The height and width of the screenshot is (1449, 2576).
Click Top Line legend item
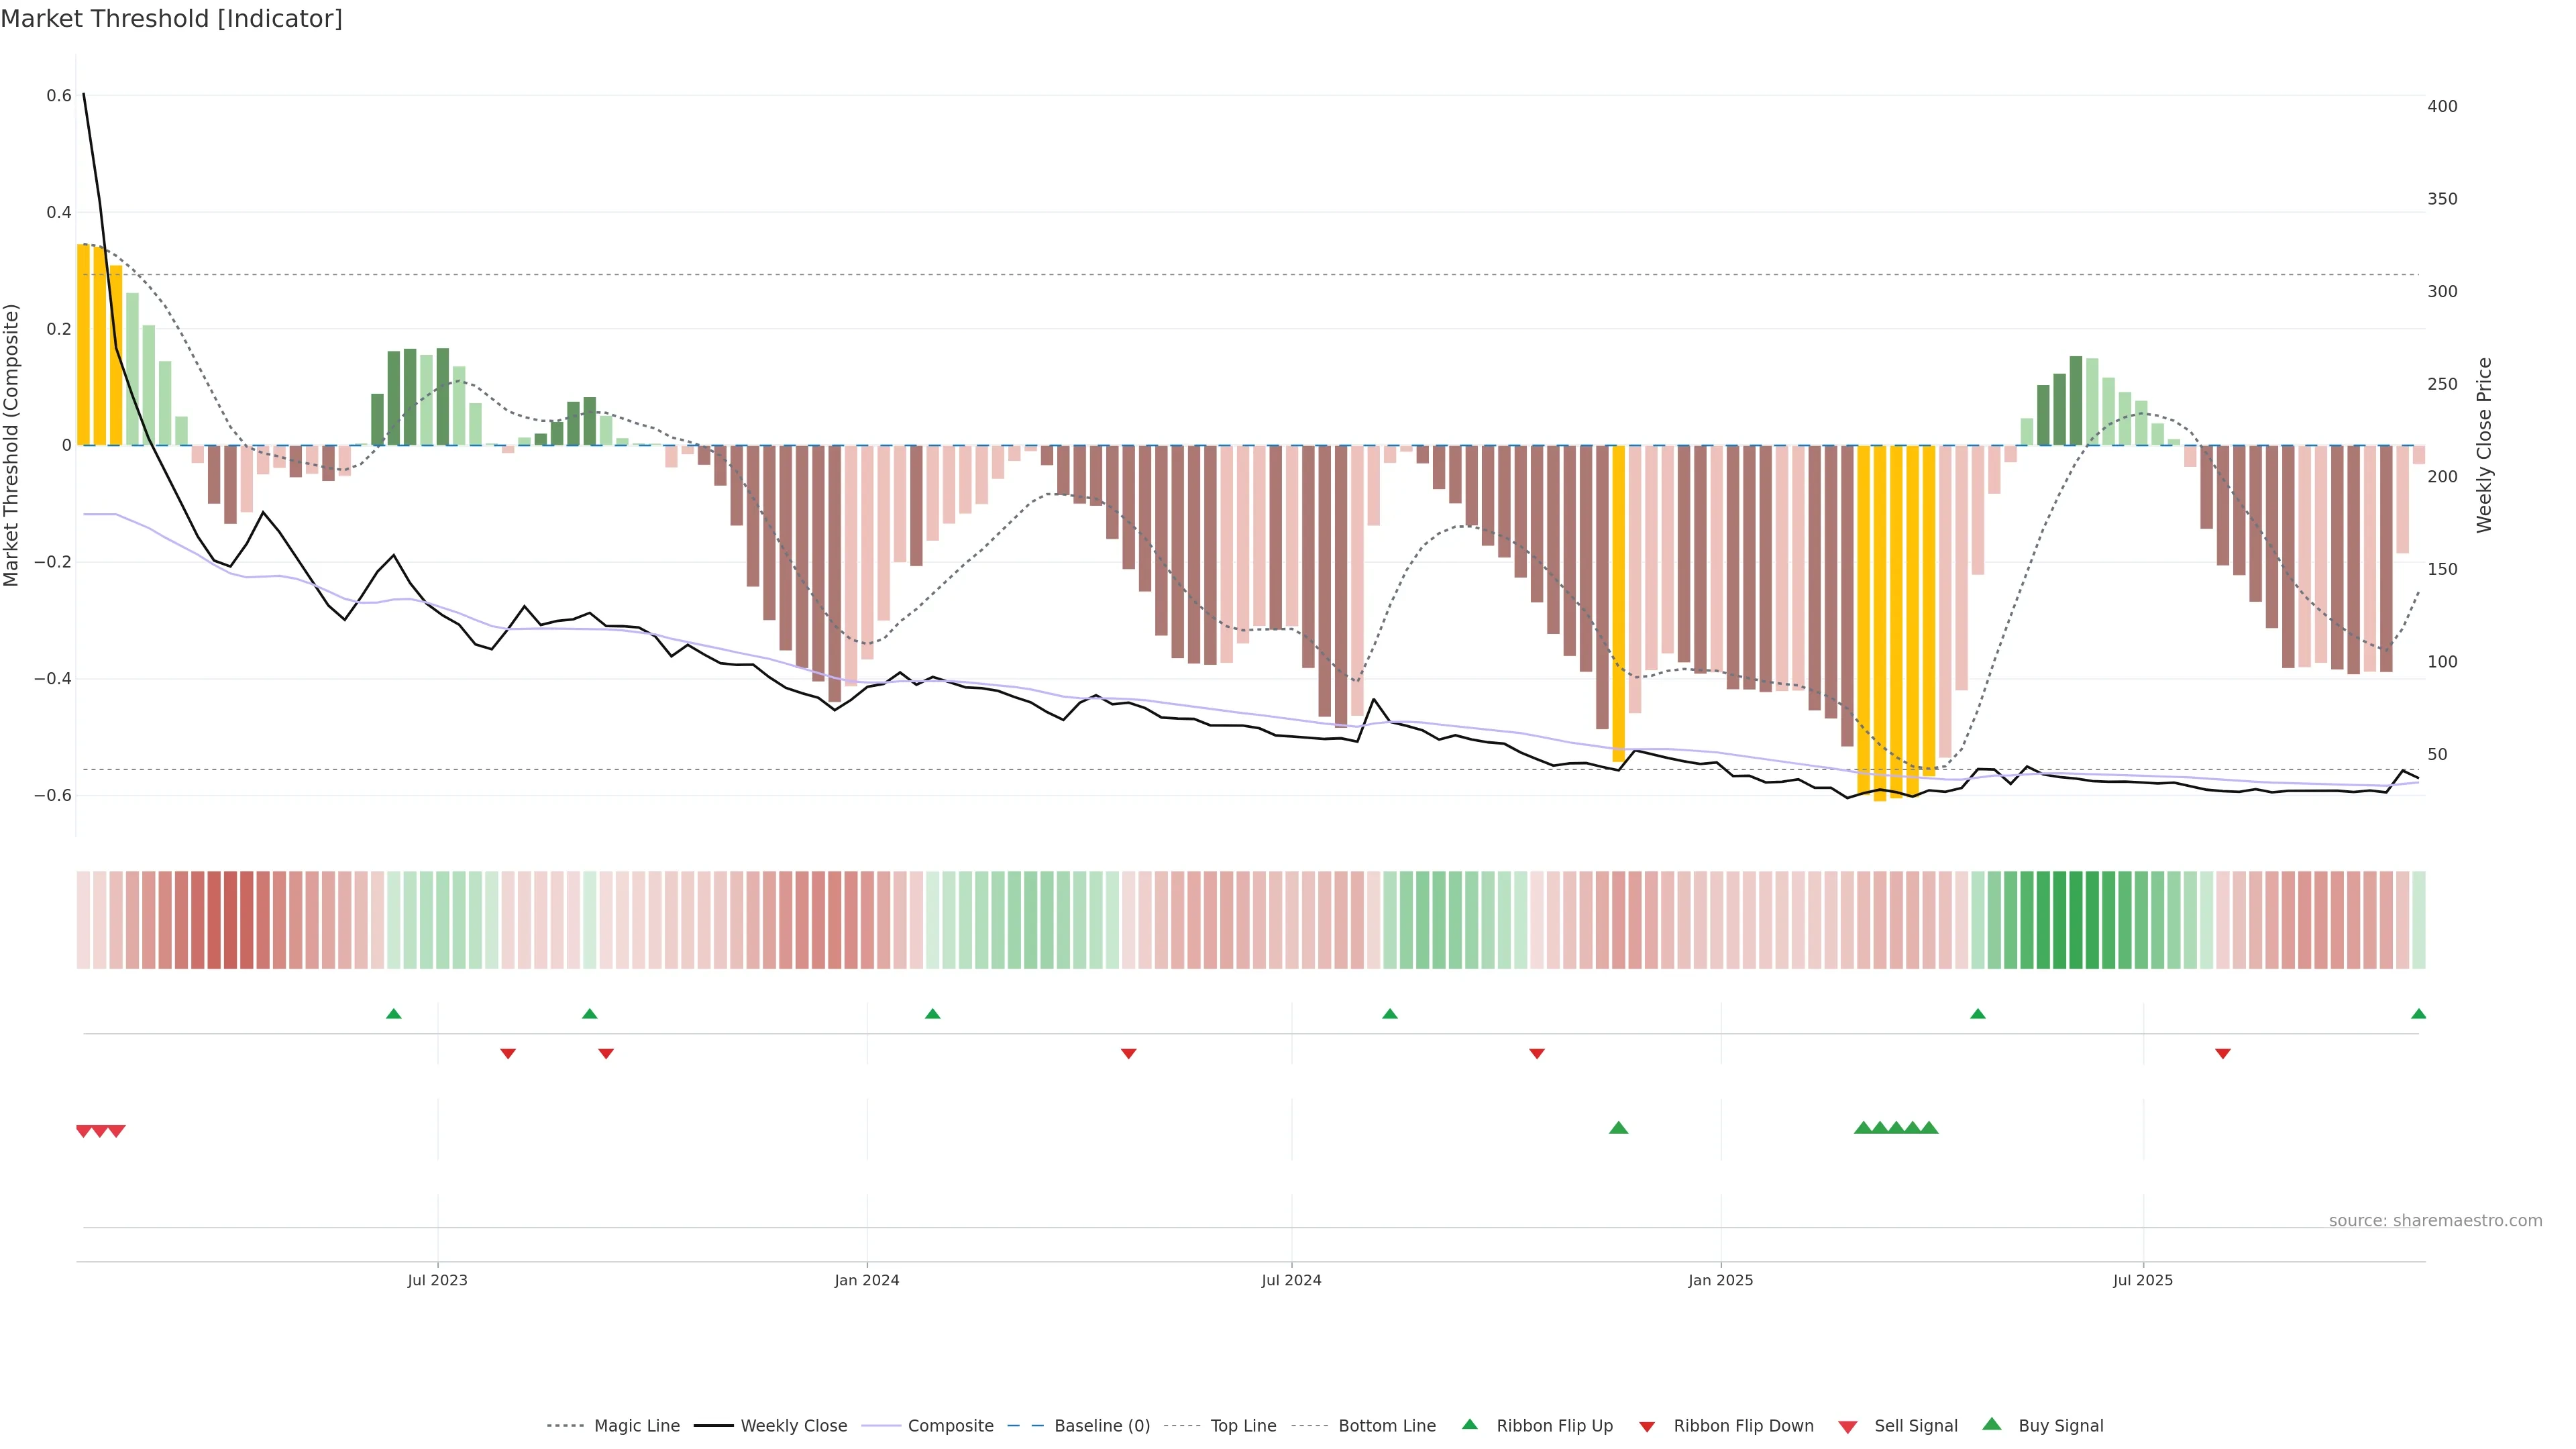[x=1243, y=1426]
